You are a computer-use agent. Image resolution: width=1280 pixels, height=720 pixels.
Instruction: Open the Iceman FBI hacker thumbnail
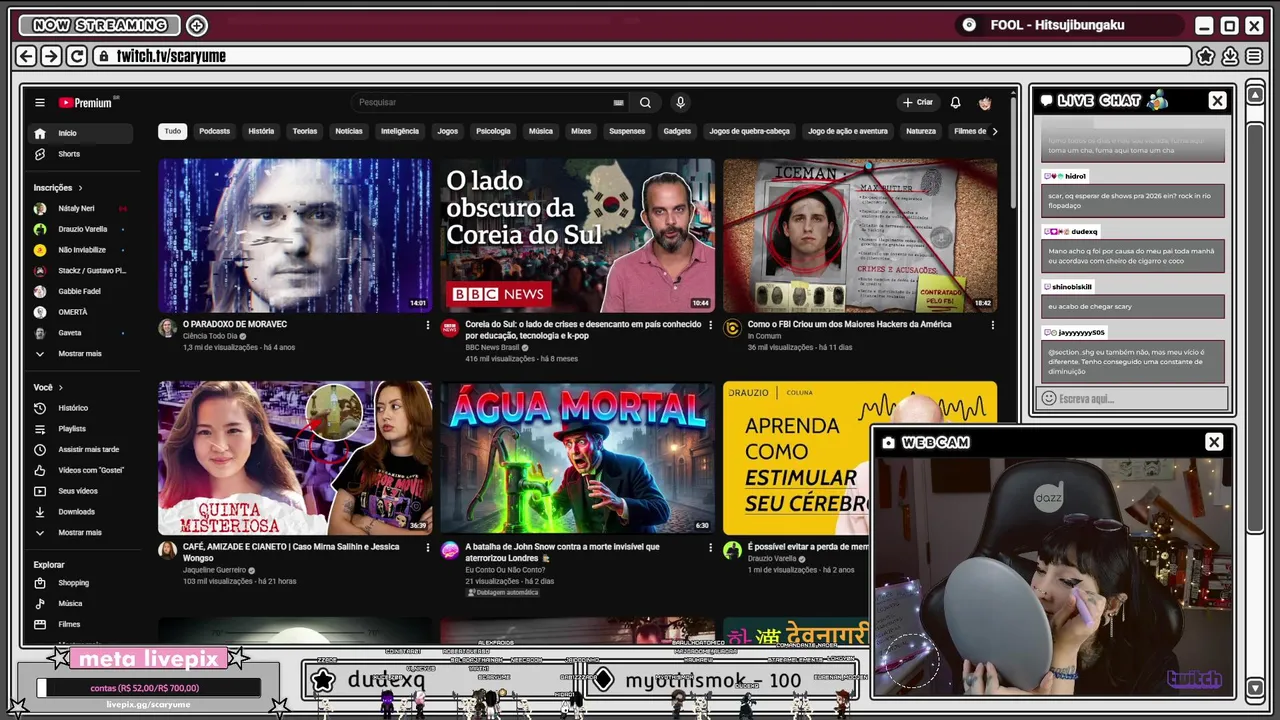click(x=860, y=235)
